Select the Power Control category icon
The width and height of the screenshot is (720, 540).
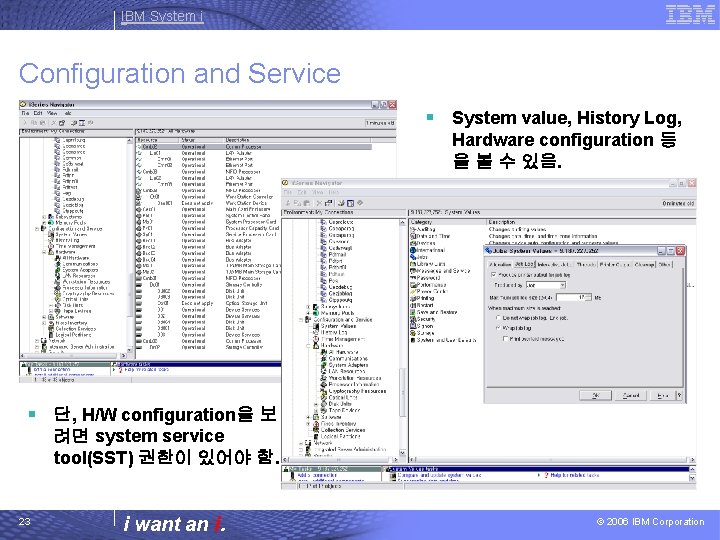pyautogui.click(x=413, y=292)
